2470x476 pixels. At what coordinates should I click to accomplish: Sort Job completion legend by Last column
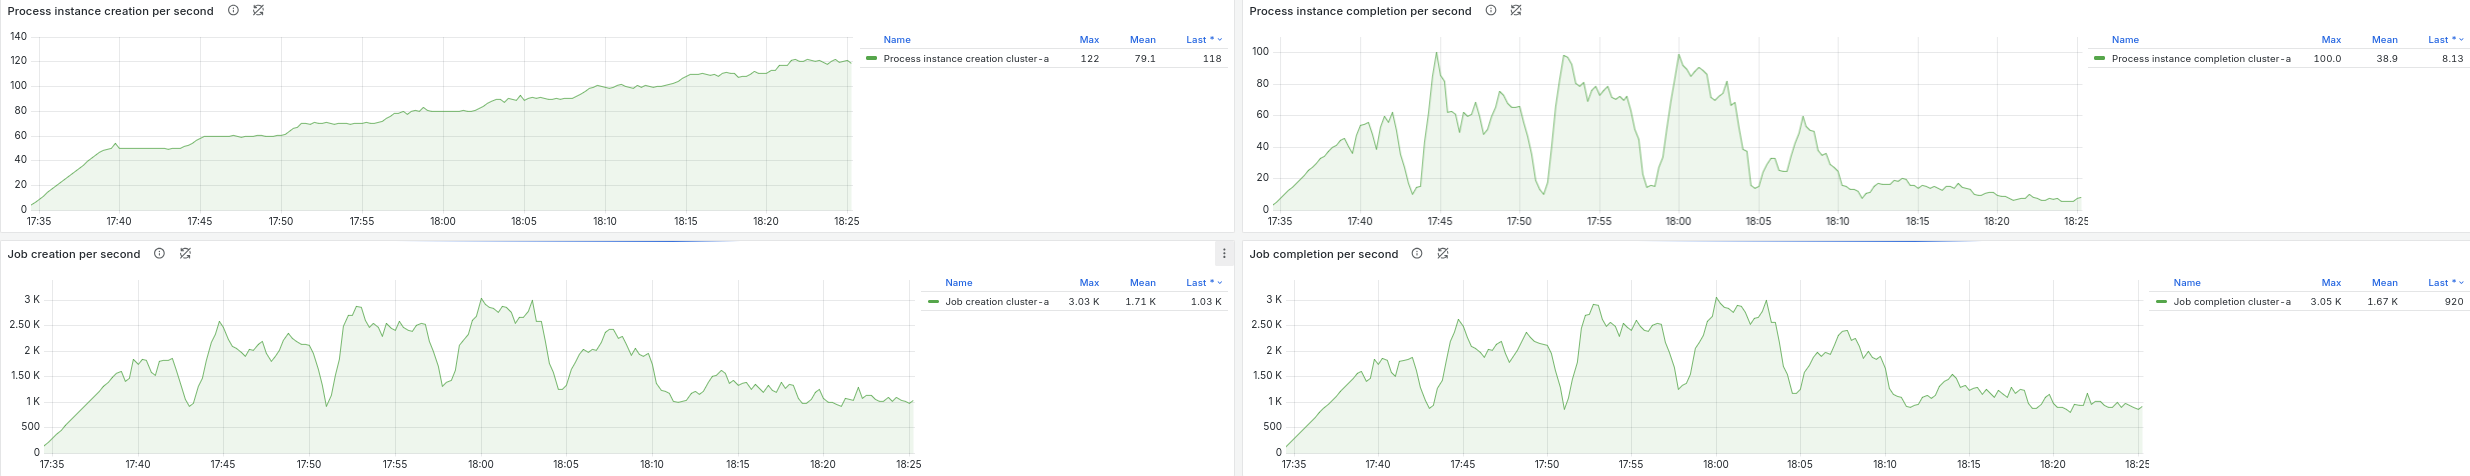[2445, 283]
